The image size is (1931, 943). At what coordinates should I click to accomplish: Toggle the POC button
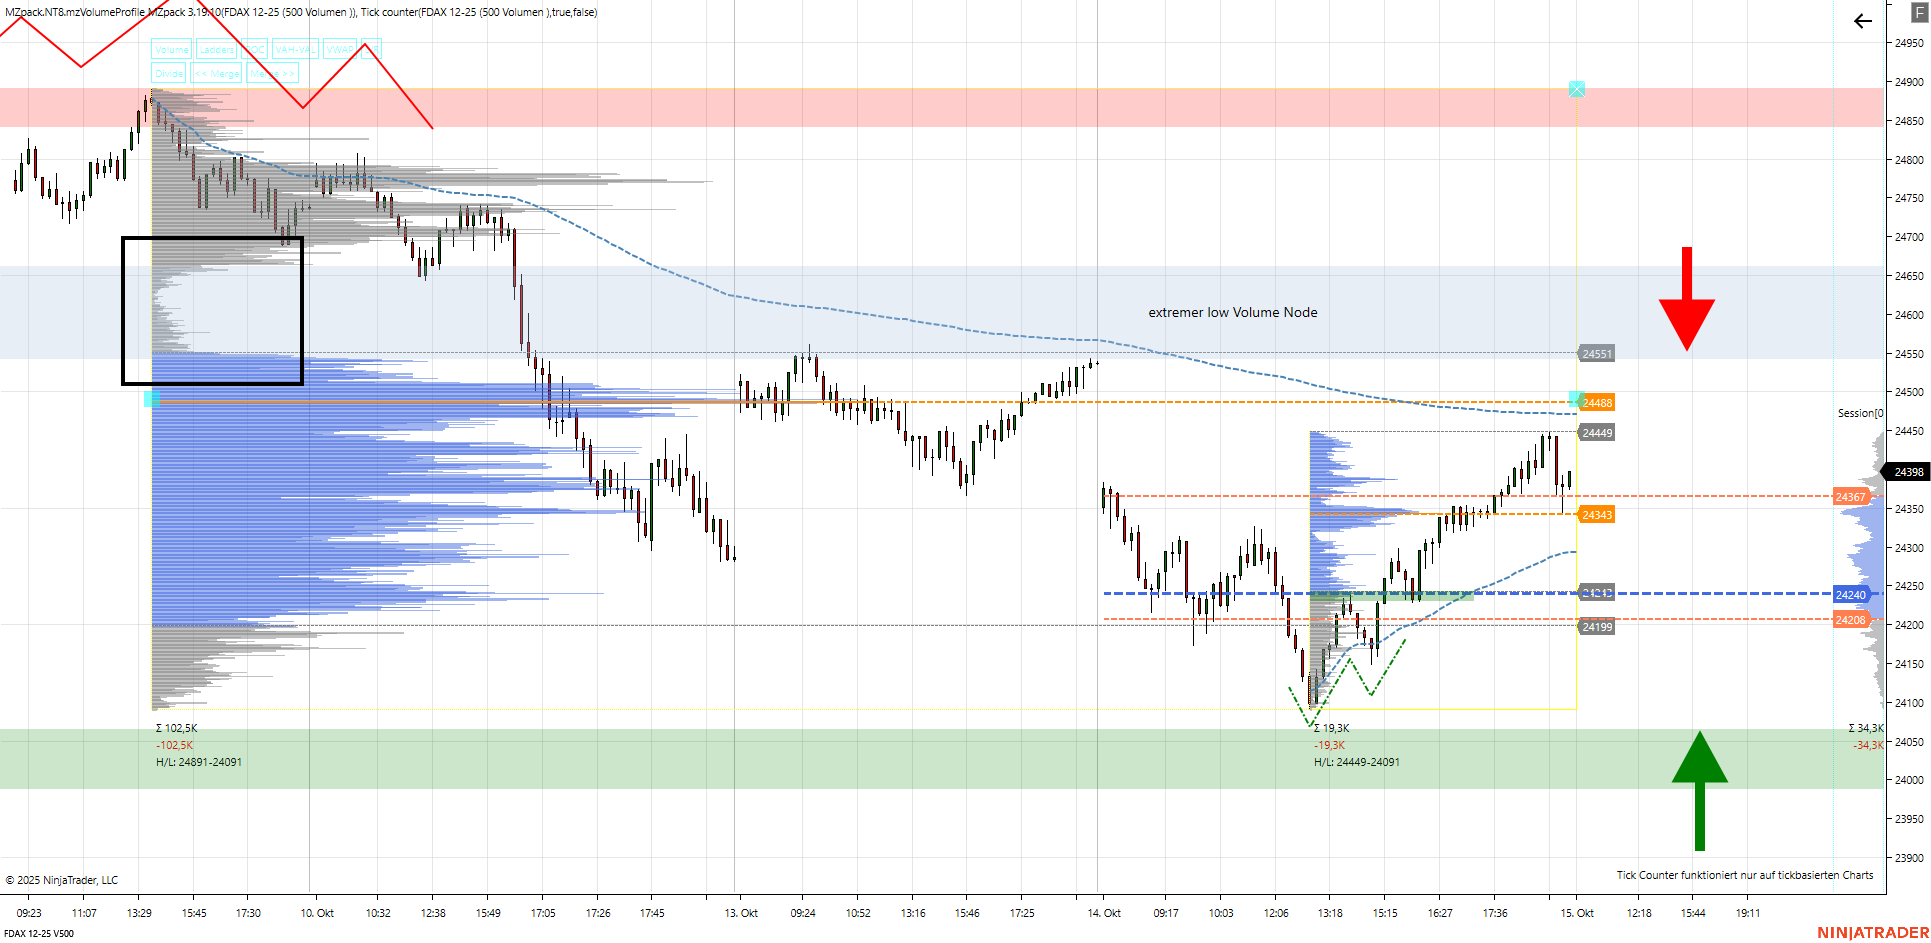tap(255, 50)
